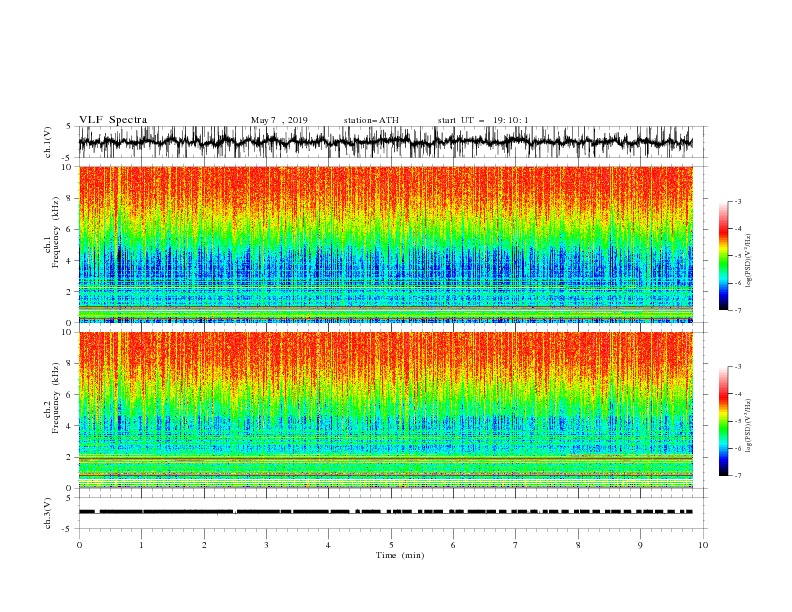Click the ch.3 black pulse trace

(x=385, y=512)
